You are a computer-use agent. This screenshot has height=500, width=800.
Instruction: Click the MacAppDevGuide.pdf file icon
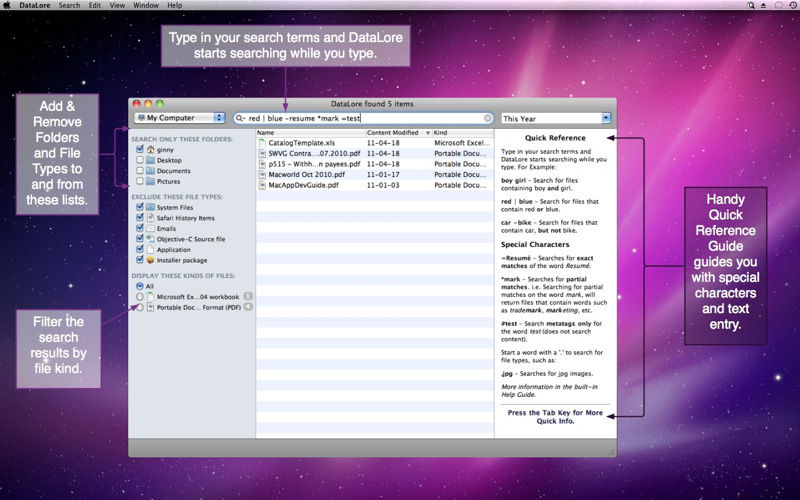(262, 185)
